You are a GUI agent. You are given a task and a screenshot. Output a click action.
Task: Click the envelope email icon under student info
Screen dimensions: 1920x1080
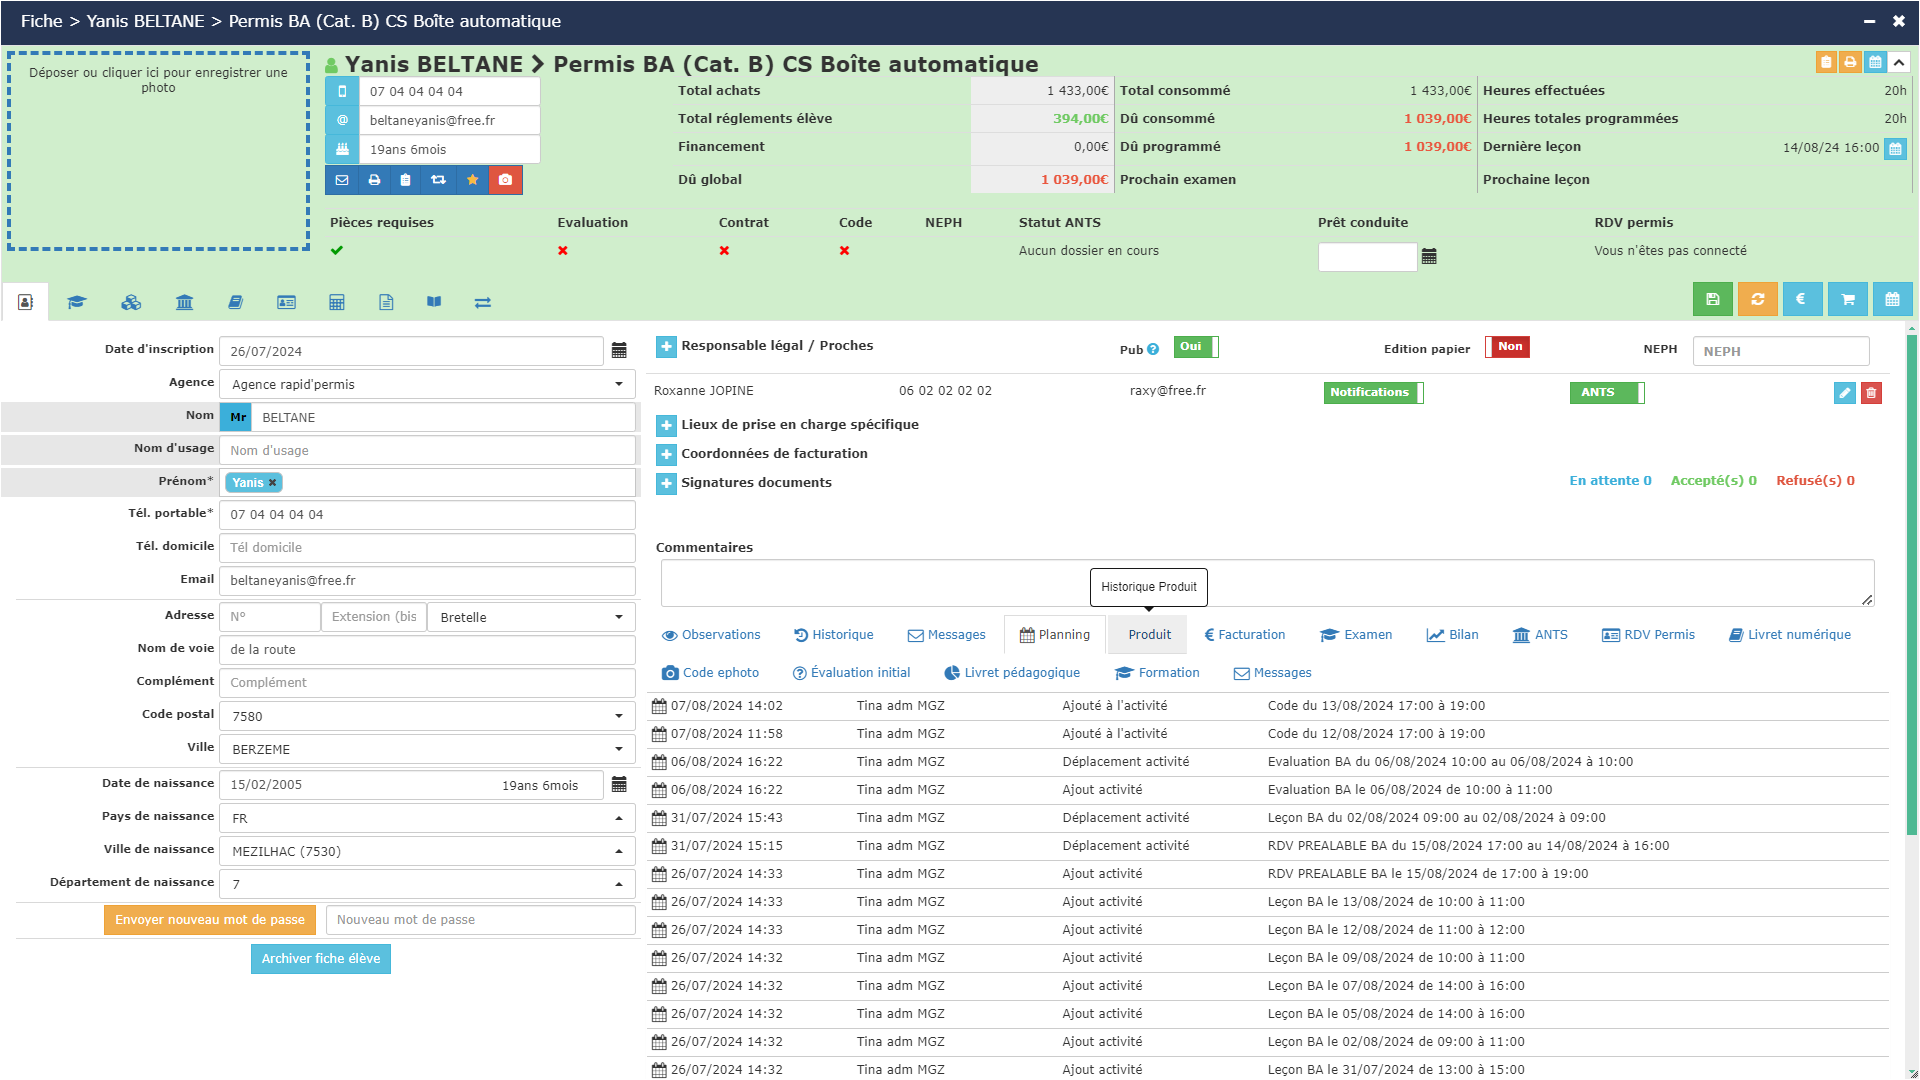(342, 180)
